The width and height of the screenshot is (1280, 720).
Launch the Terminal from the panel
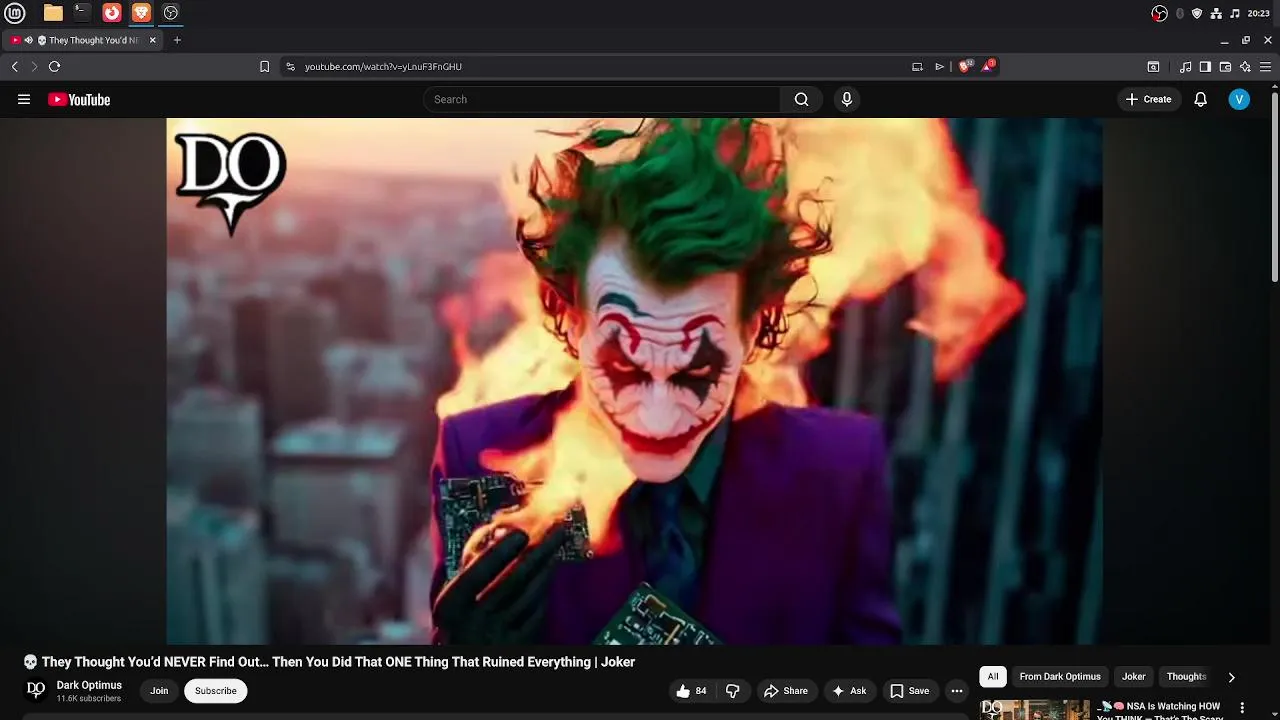(x=82, y=13)
